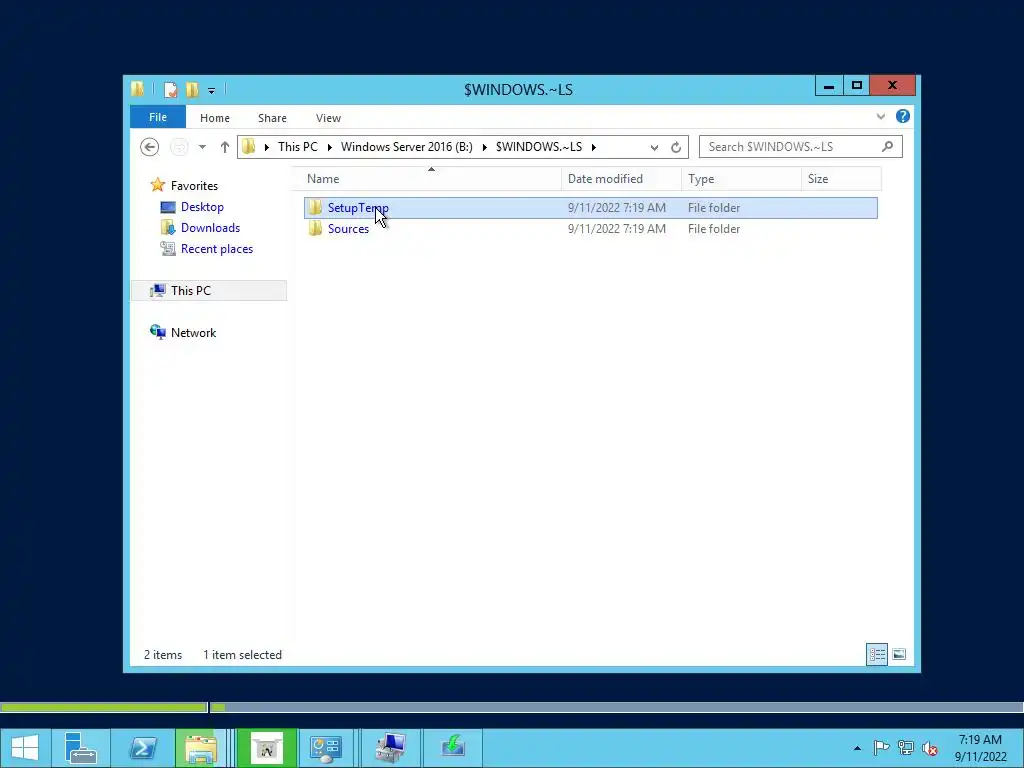This screenshot has height=768, width=1024.
Task: Select the SetupTemp folder
Action: (591, 208)
